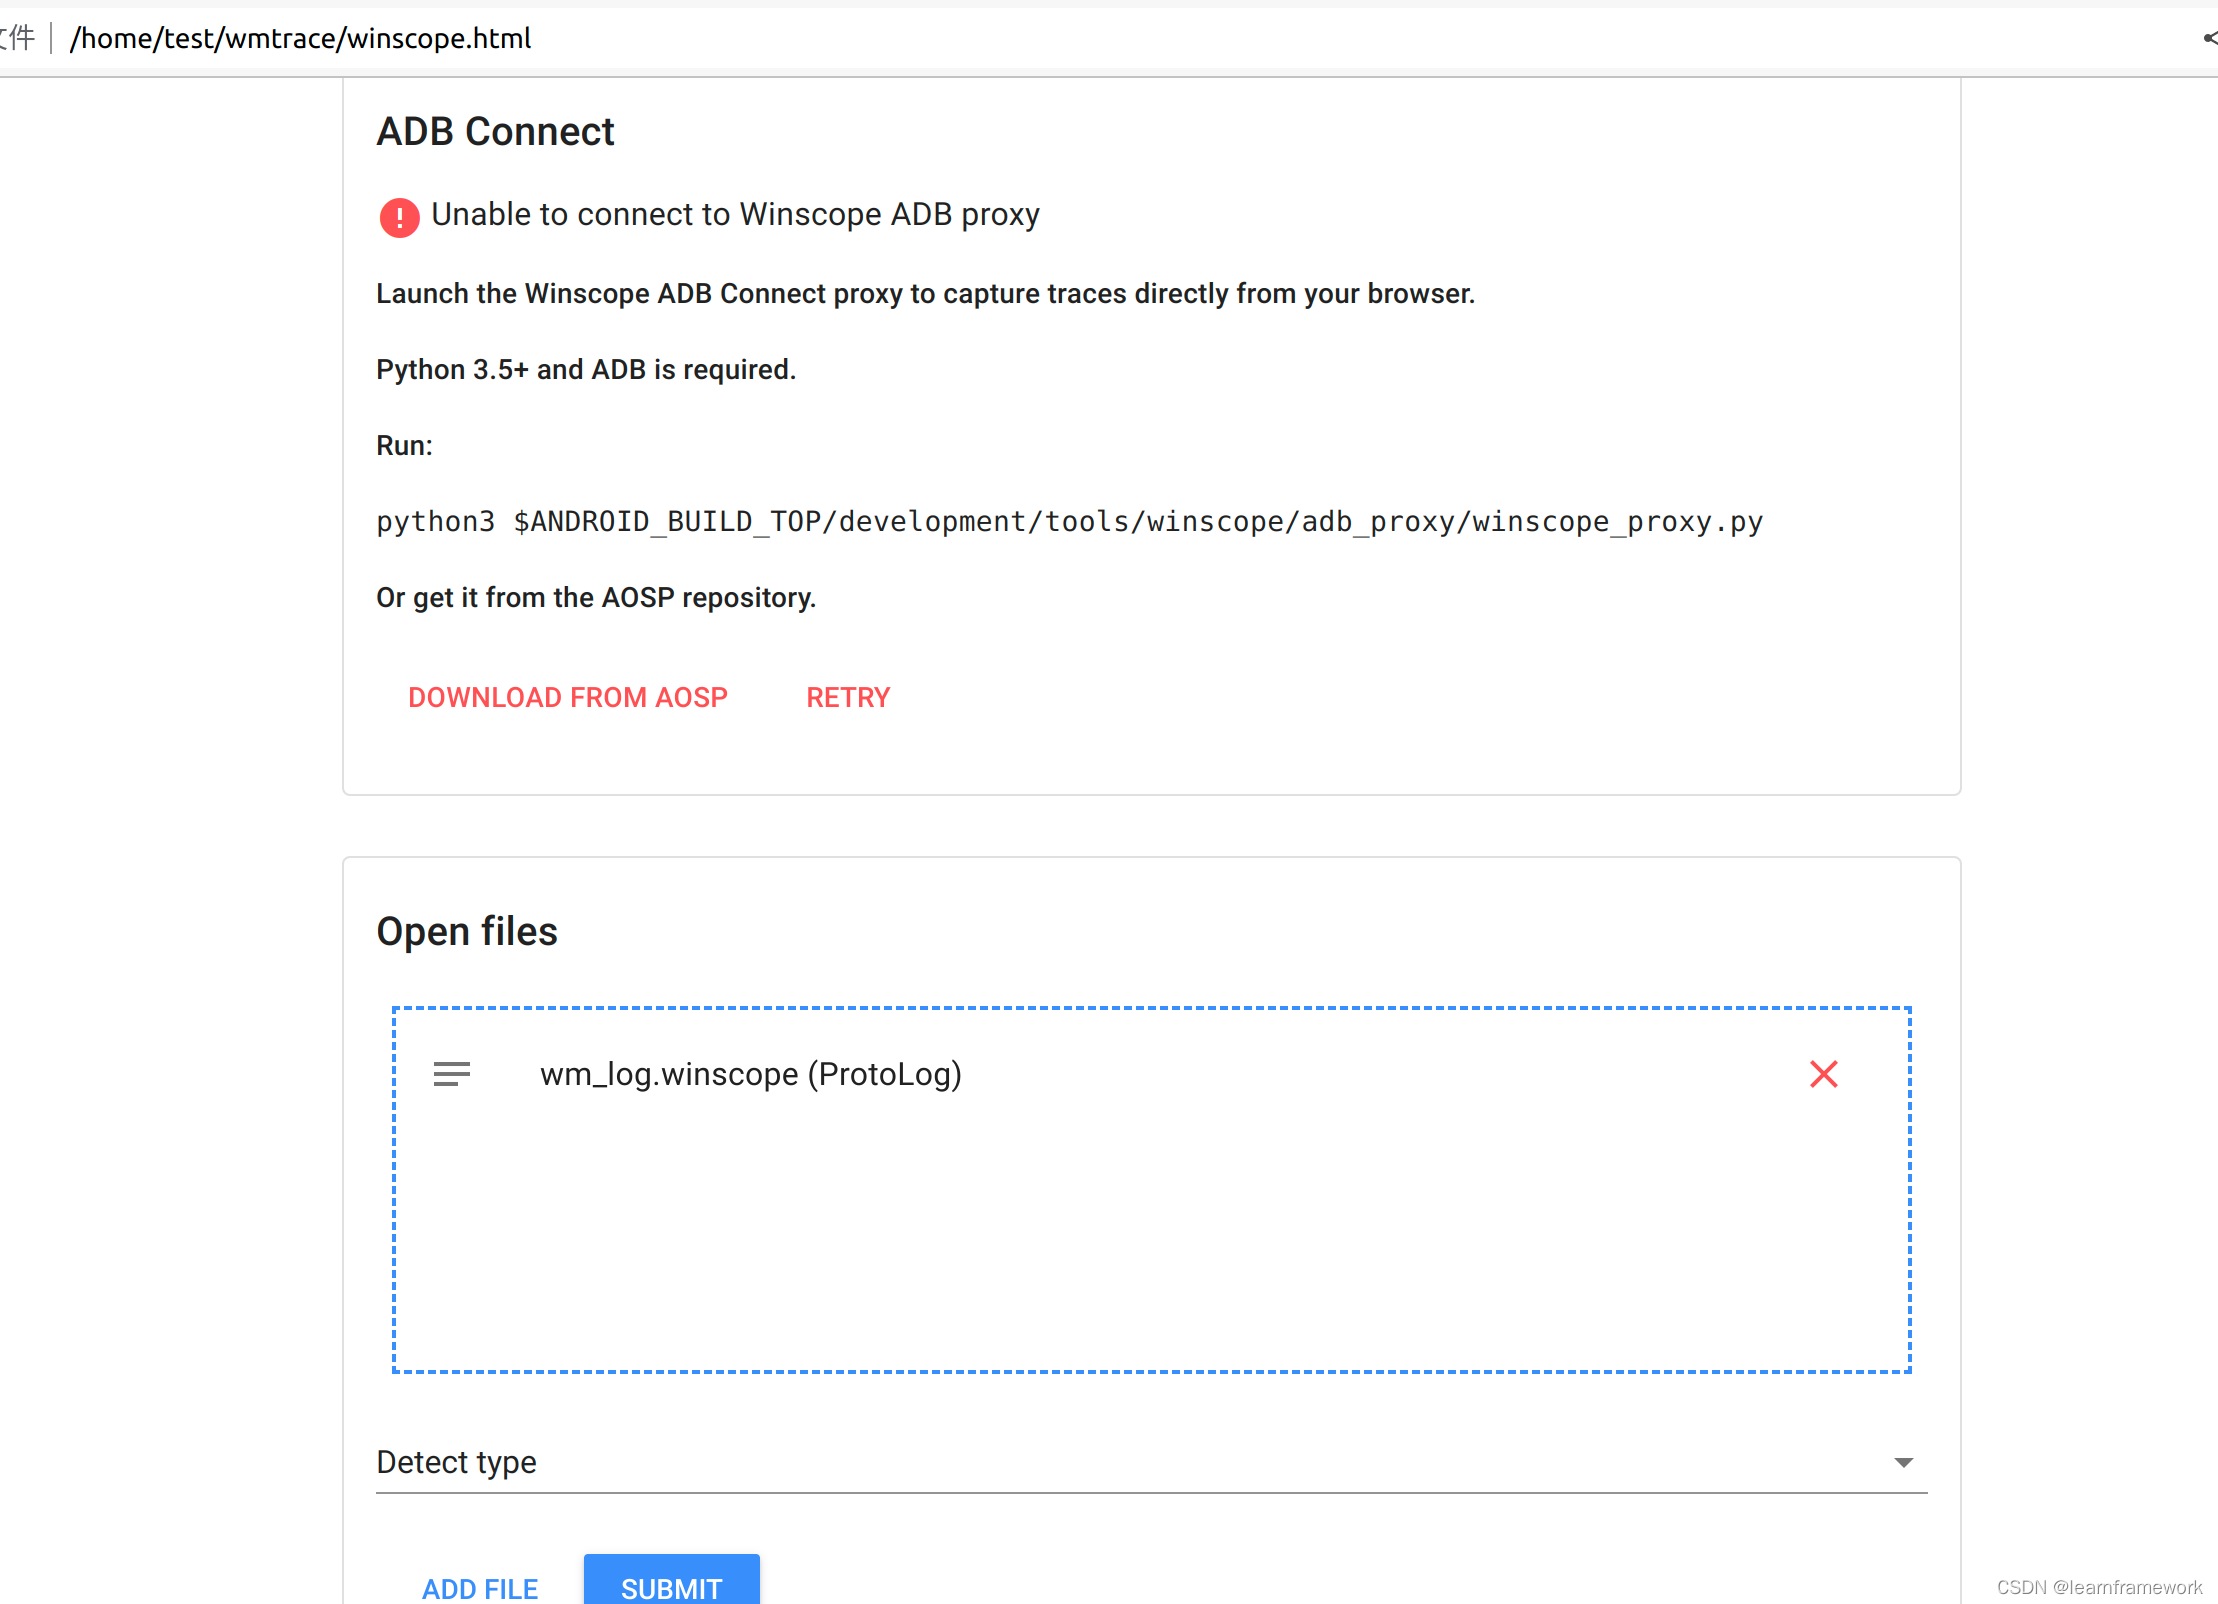Click 'Unable to connect to Winscope ADB proxy' message
Screen dimensions: 2218x1604
tap(735, 214)
